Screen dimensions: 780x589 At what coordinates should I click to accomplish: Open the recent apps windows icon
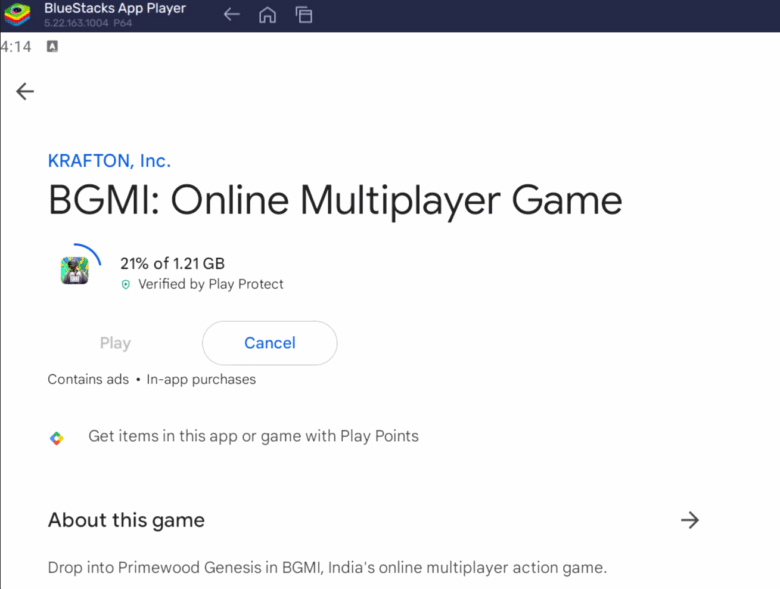(x=304, y=15)
